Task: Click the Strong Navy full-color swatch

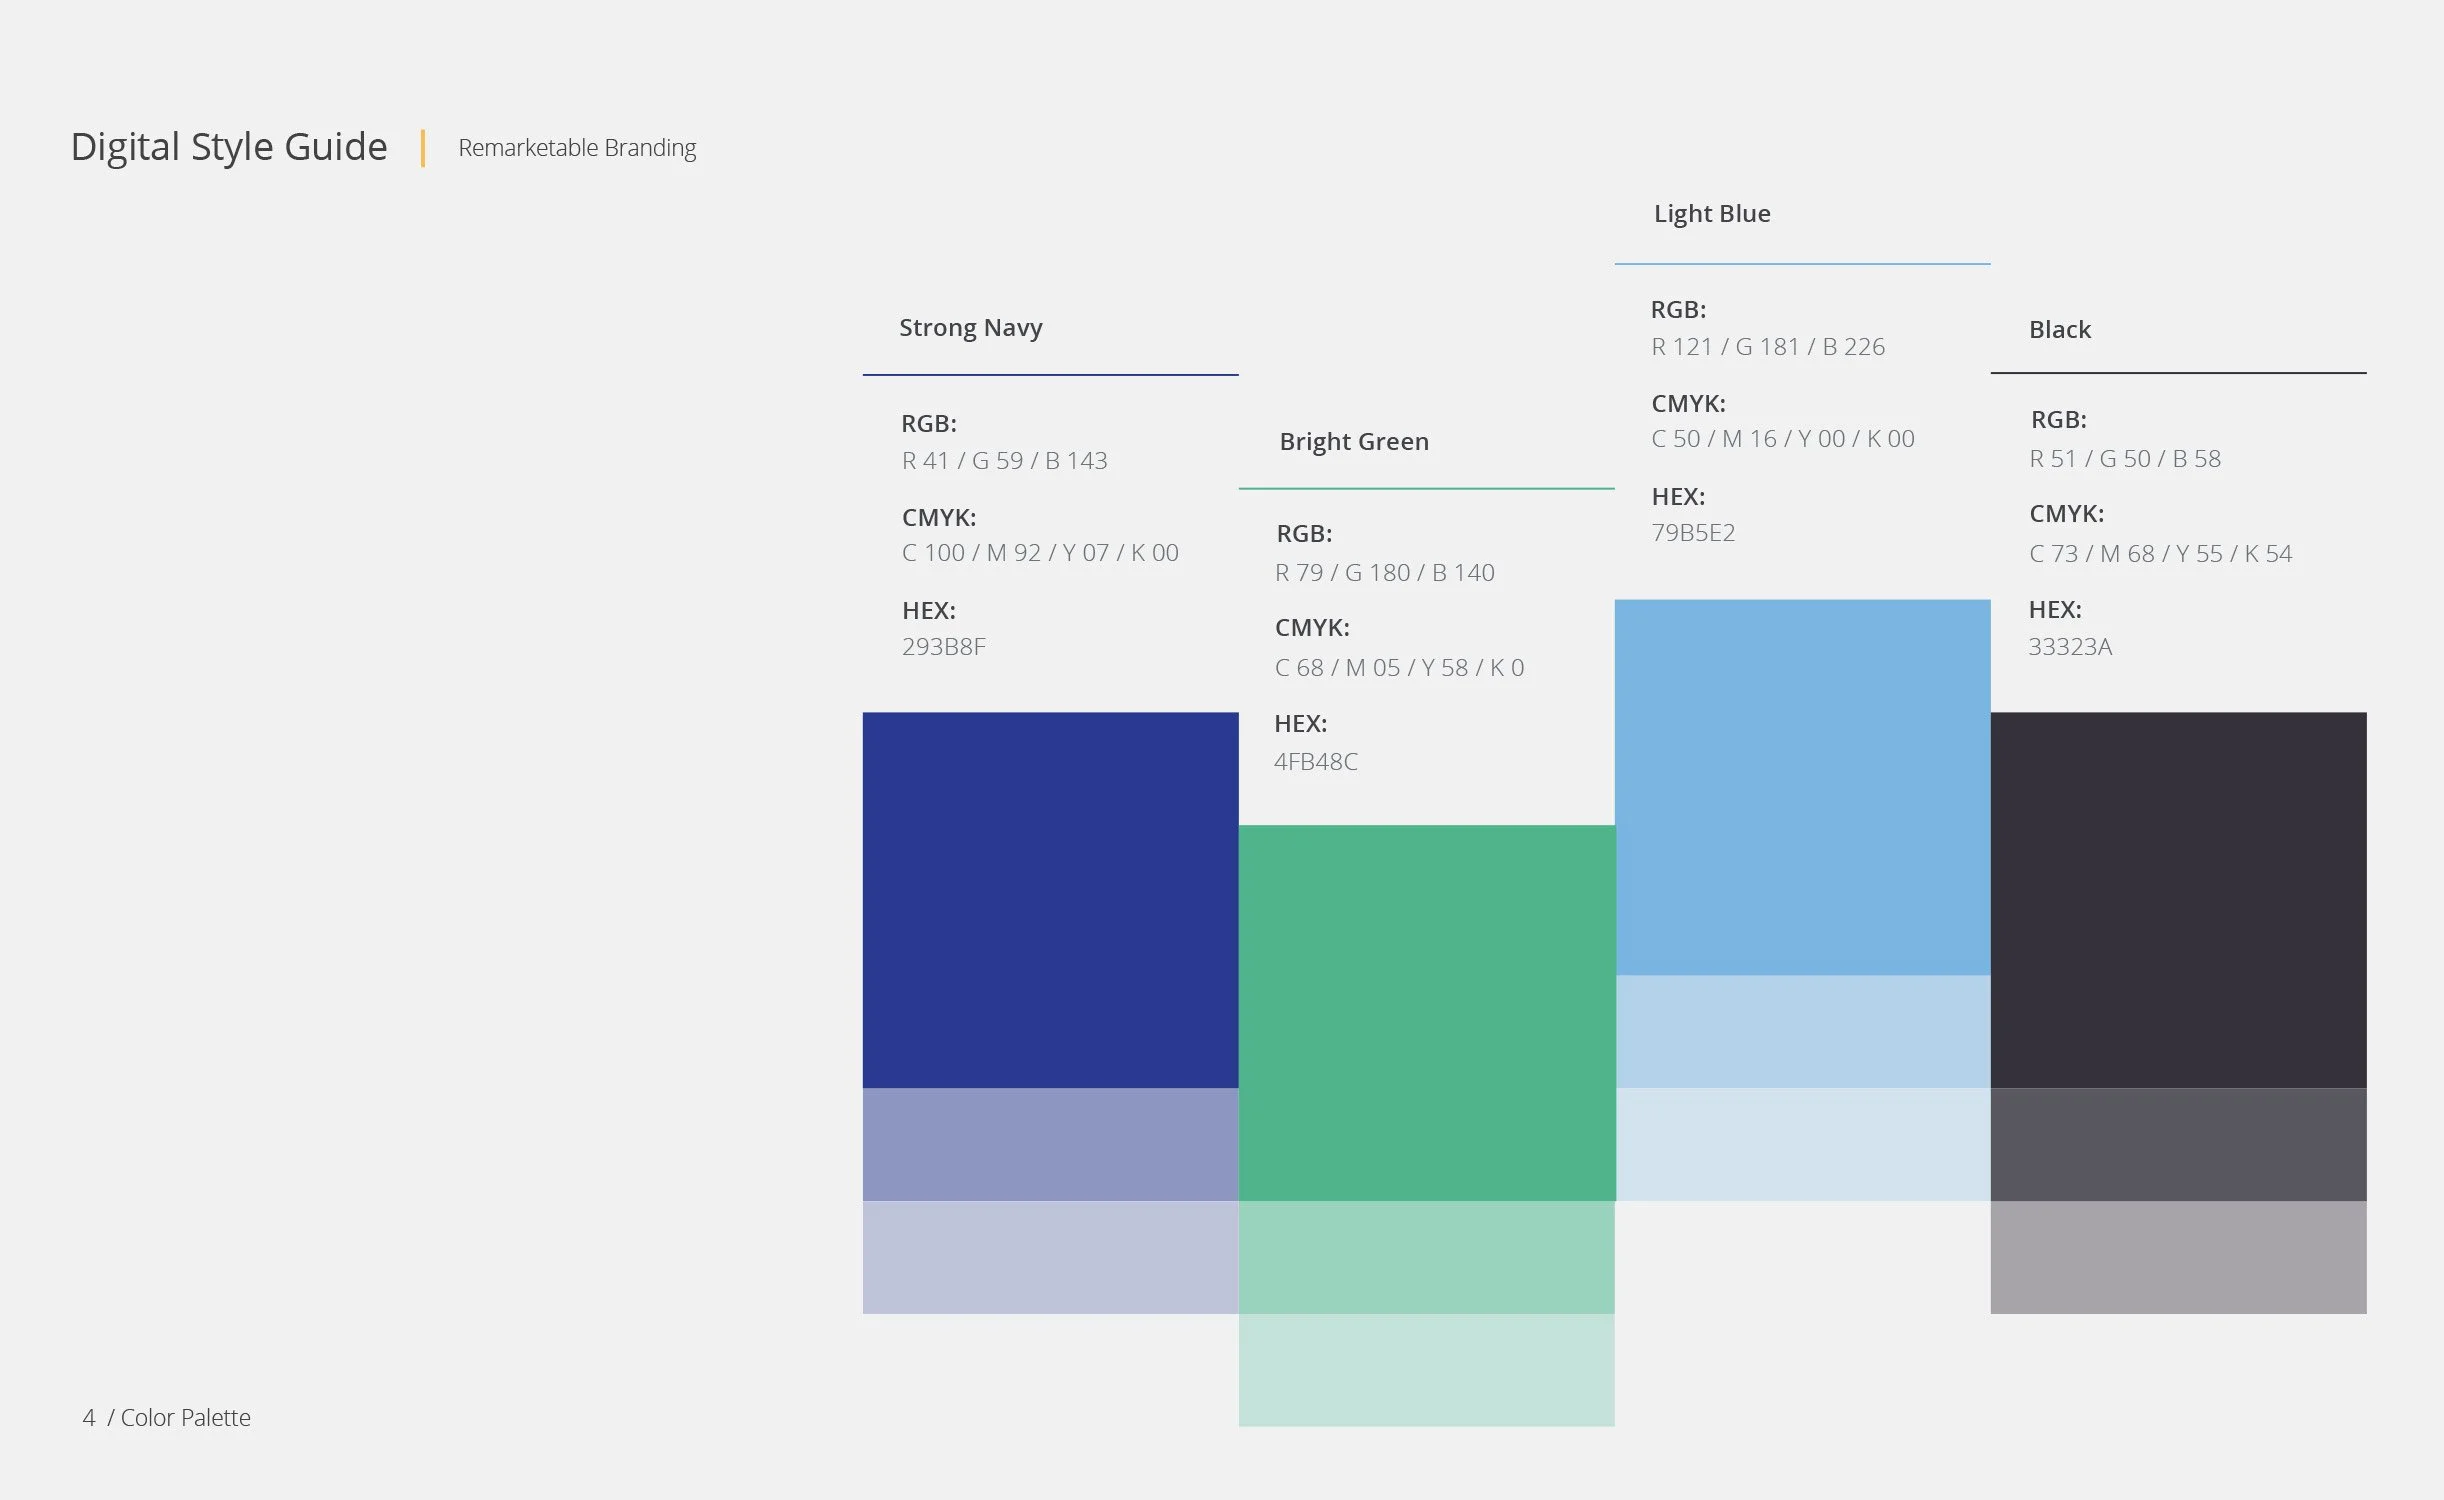Action: pos(1050,900)
